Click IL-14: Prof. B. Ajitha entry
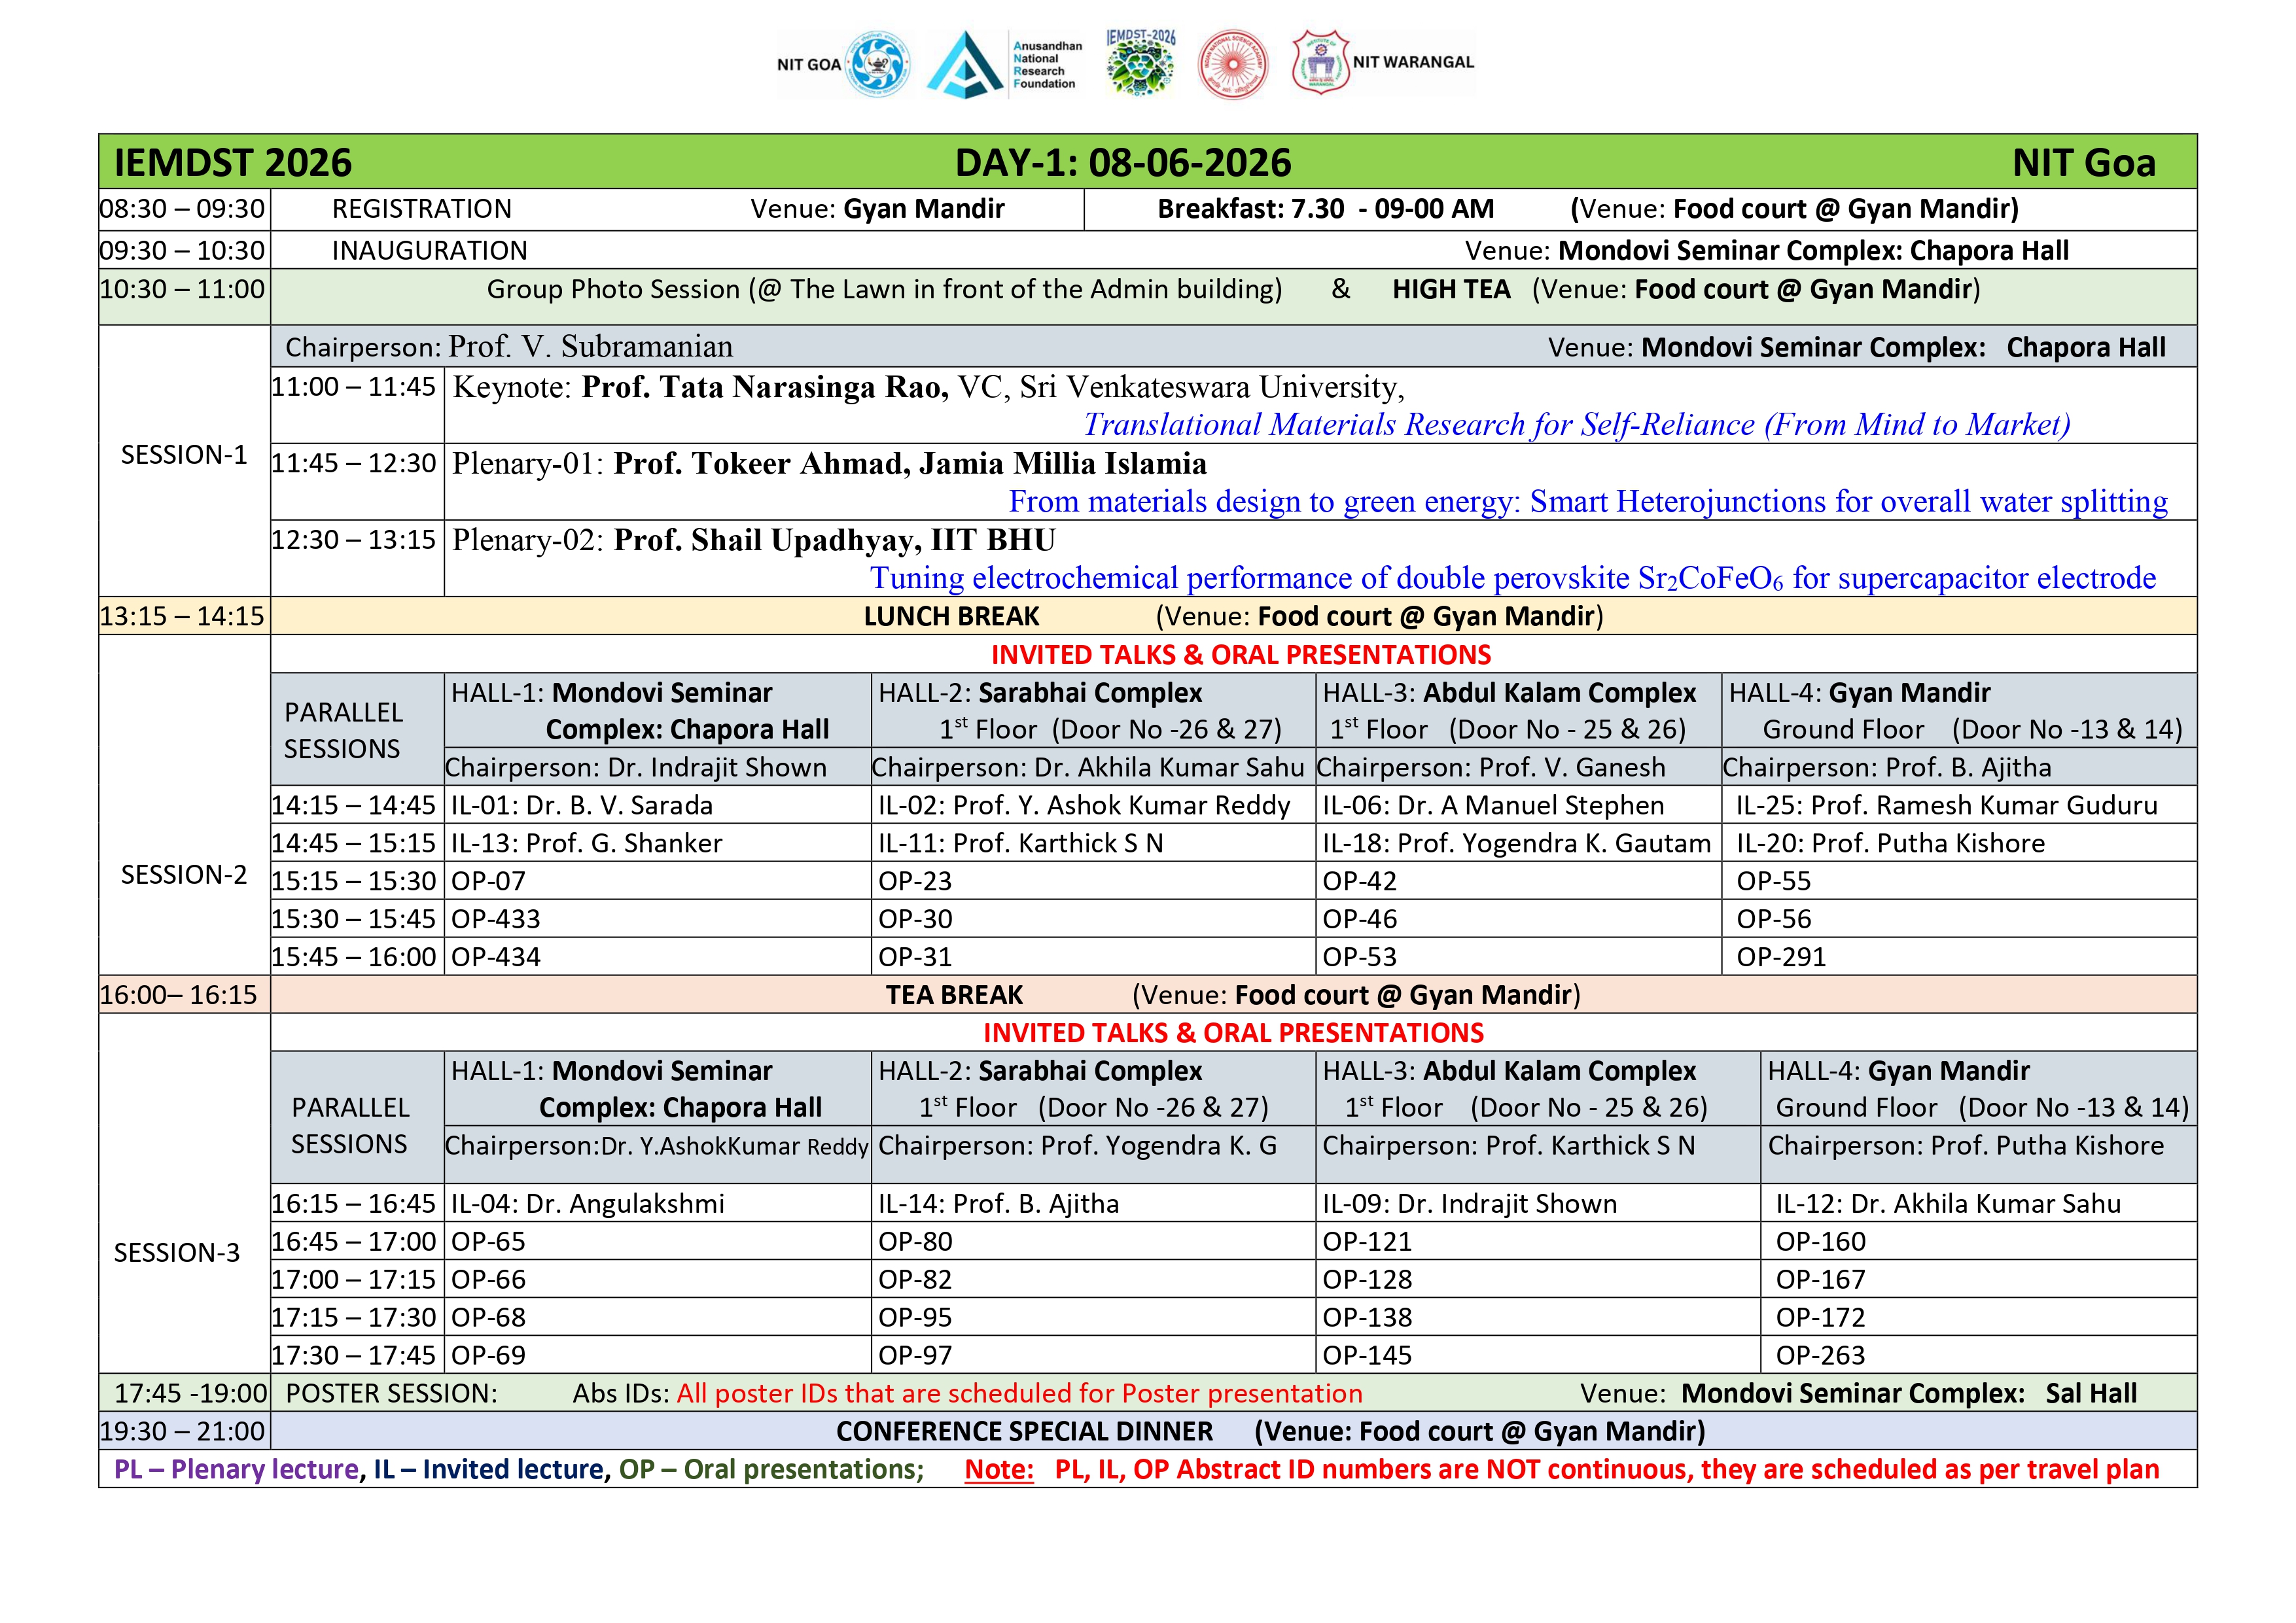This screenshot has width=2296, height=1623. pyautogui.click(x=998, y=1203)
